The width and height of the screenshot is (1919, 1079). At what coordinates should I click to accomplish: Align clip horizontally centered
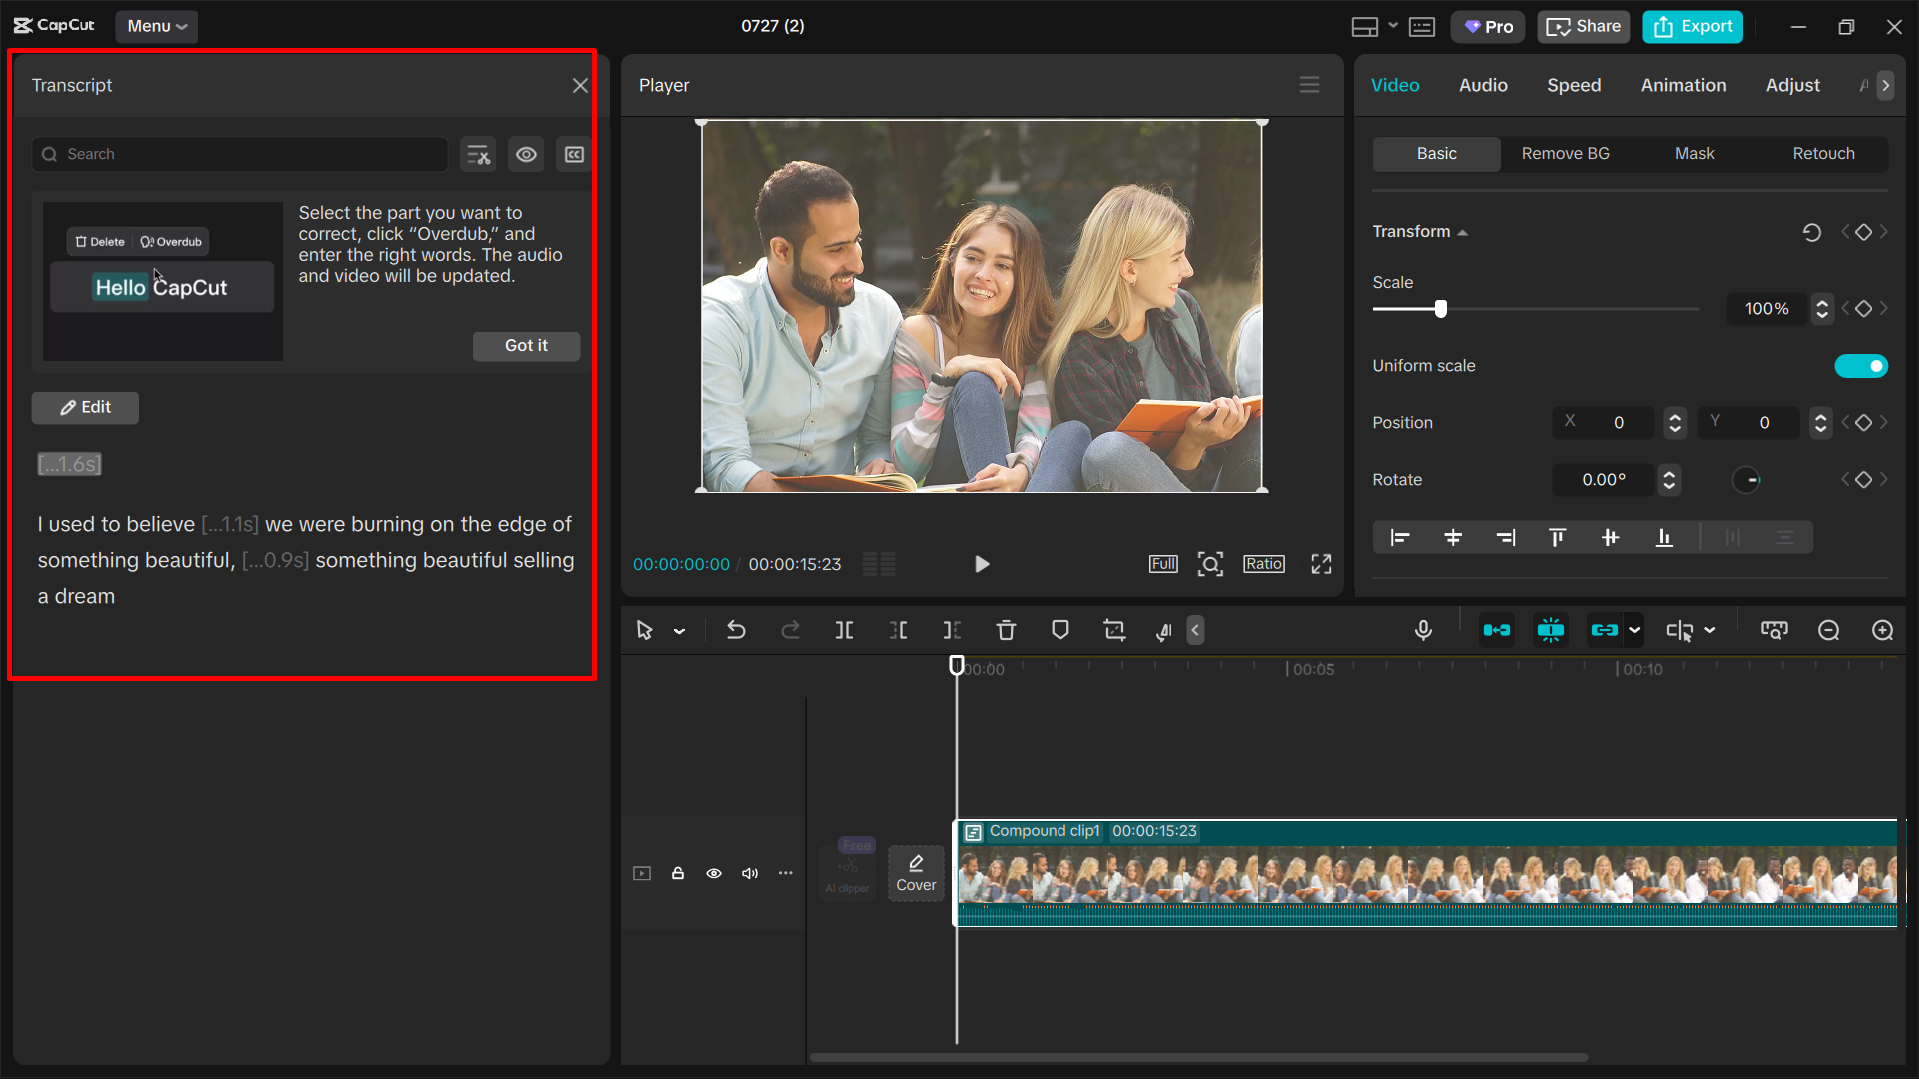[x=1453, y=538]
